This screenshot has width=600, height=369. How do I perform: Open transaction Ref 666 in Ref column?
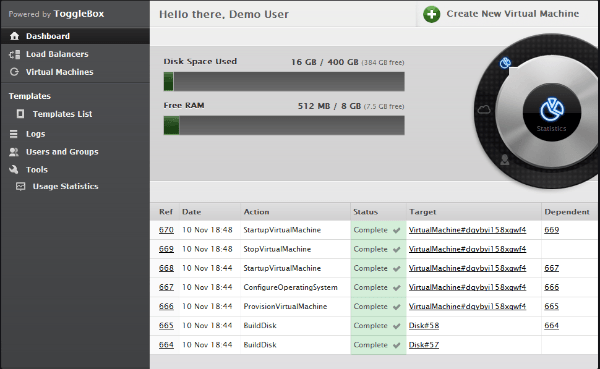[166, 307]
